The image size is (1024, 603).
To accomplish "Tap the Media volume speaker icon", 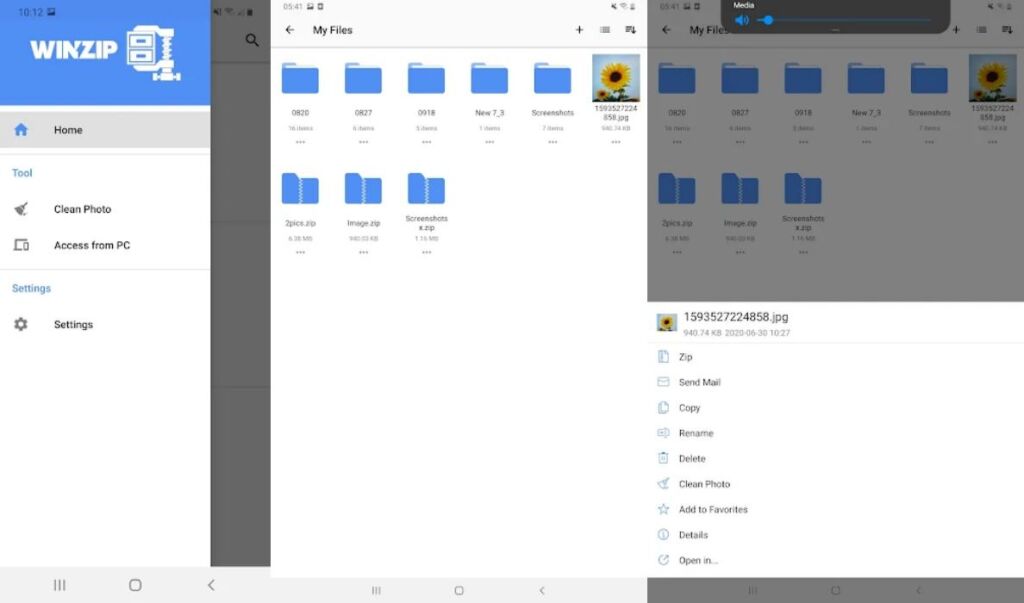I will point(742,20).
